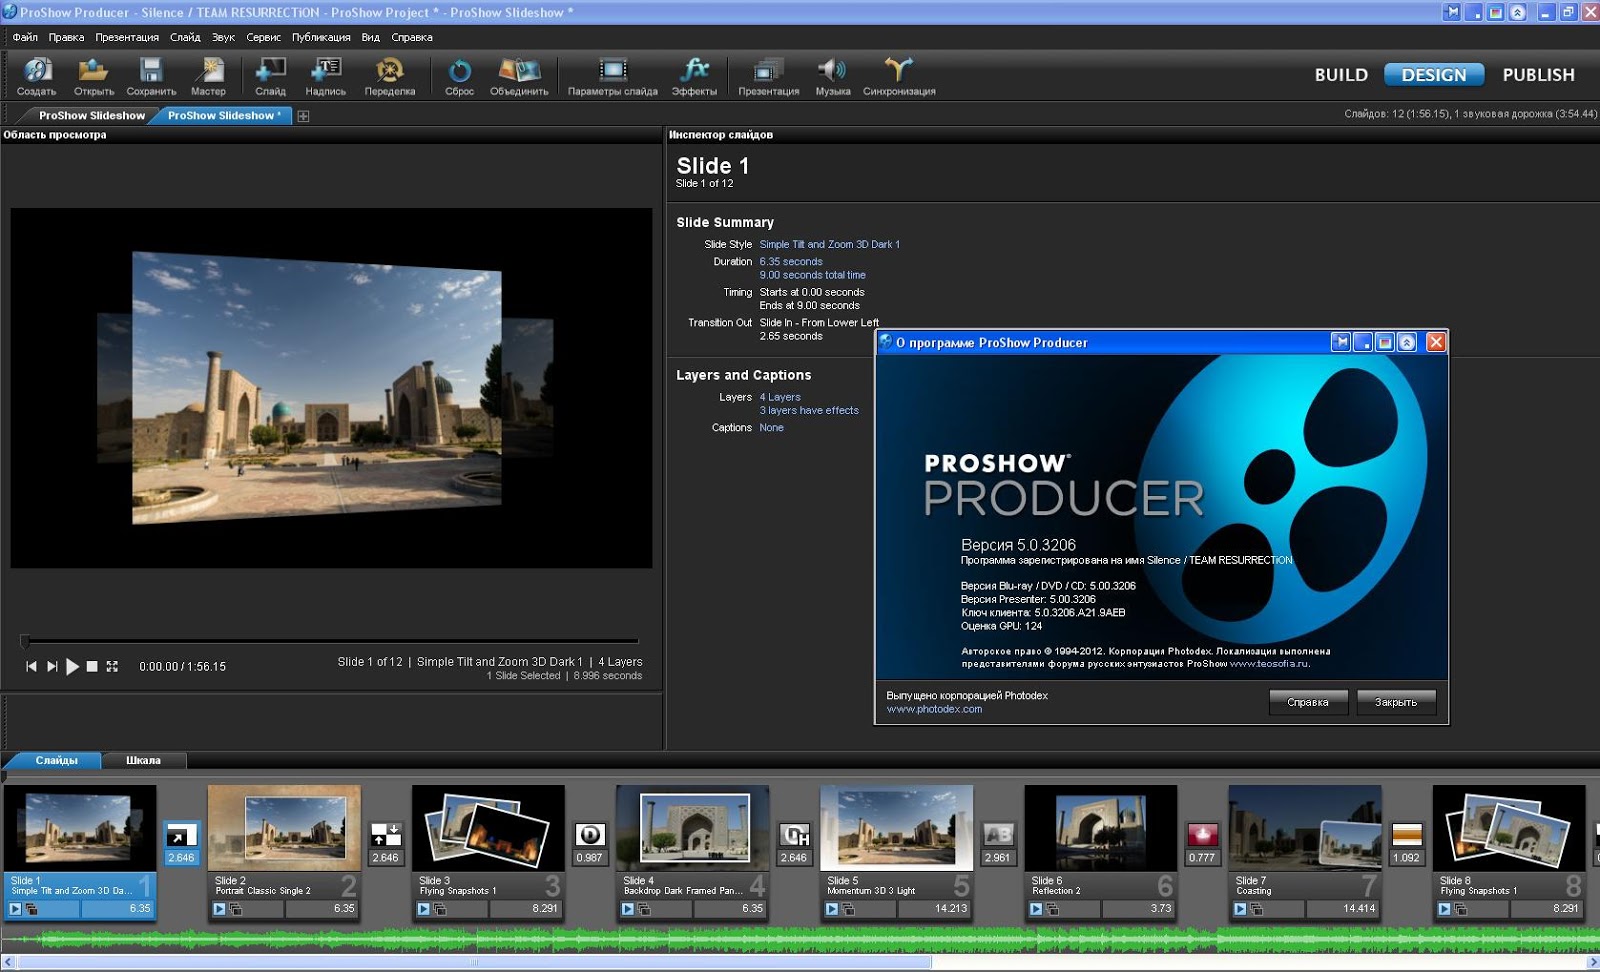The height and width of the screenshot is (972, 1600).
Task: Launch the Мастер wizard
Action: point(209,74)
